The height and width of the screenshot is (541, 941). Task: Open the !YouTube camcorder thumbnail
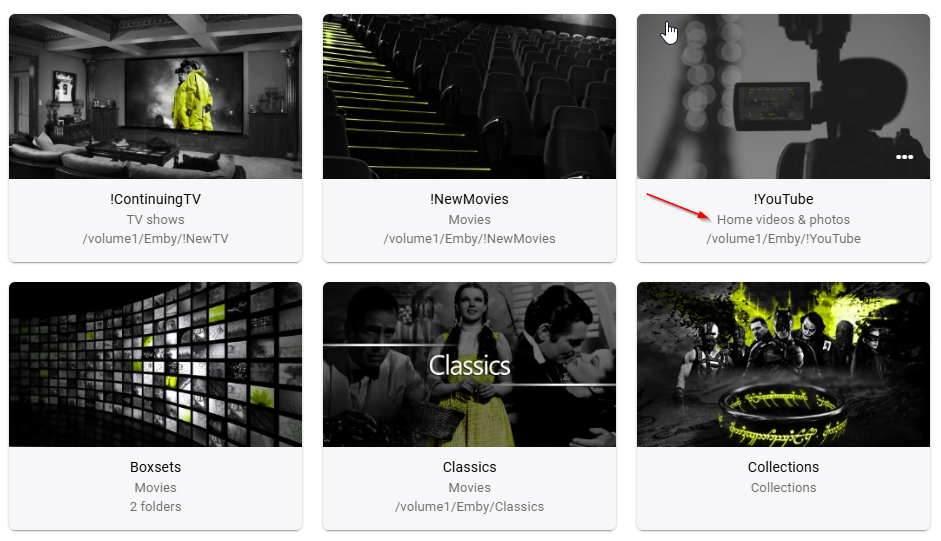[783, 97]
